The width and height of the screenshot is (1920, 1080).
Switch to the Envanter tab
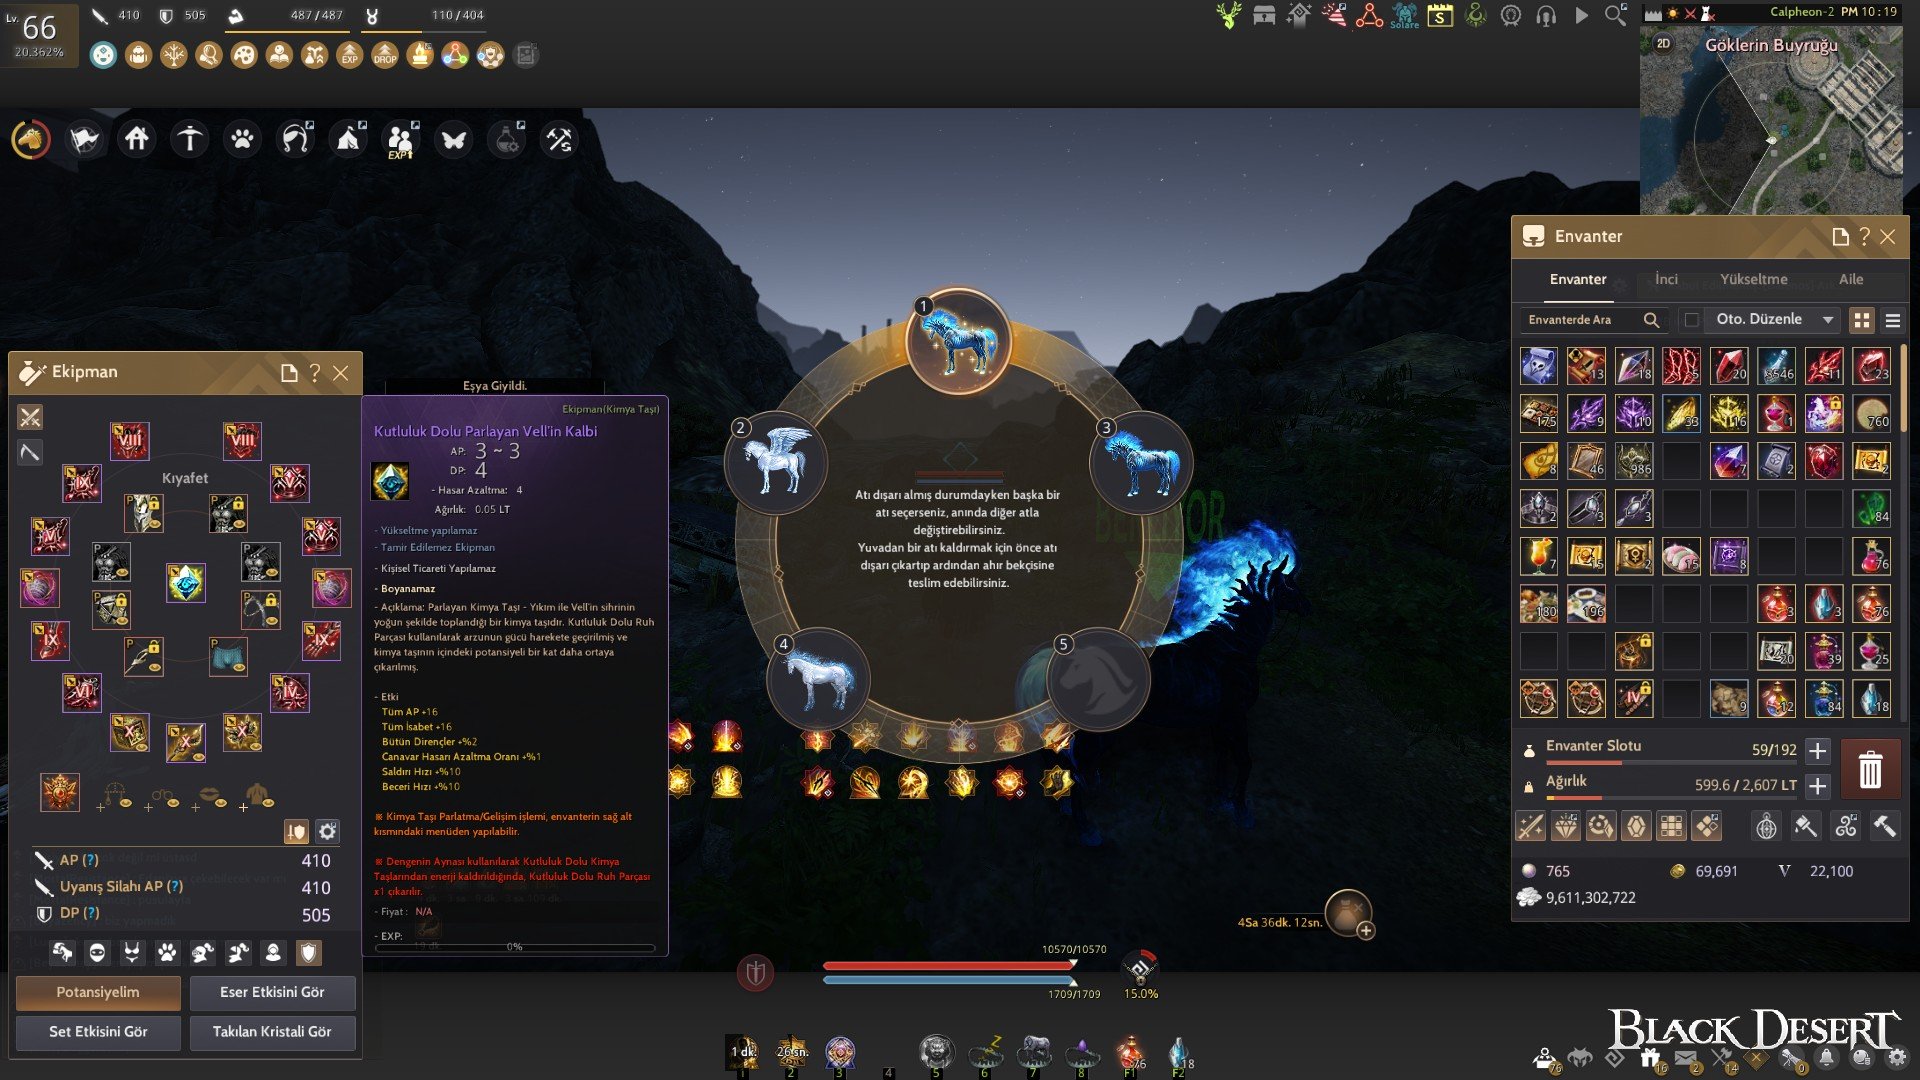1578,280
